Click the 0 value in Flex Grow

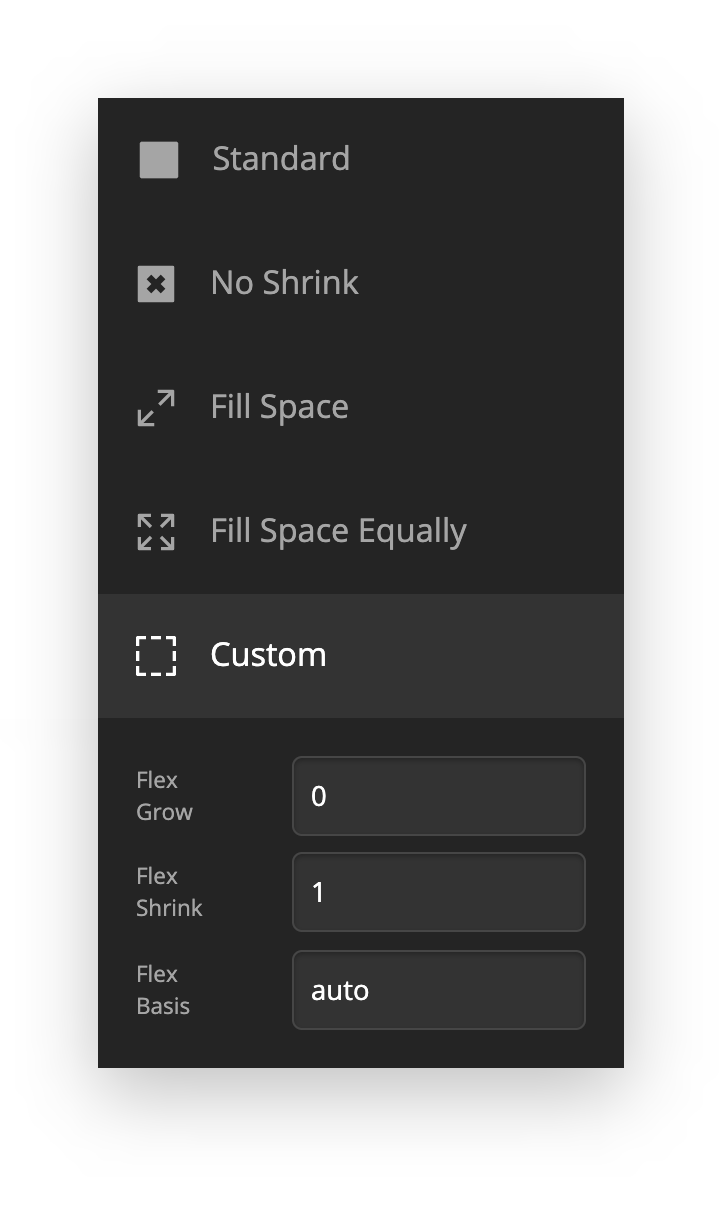click(x=319, y=797)
